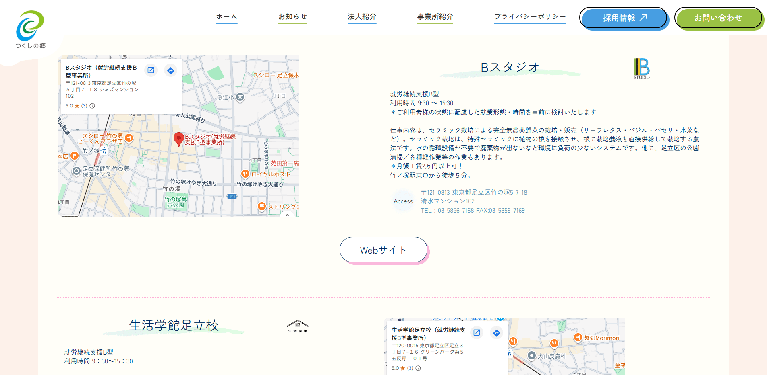Open the 法人紹介 menu item
Viewport: 767px width, 375px height.
362,17
